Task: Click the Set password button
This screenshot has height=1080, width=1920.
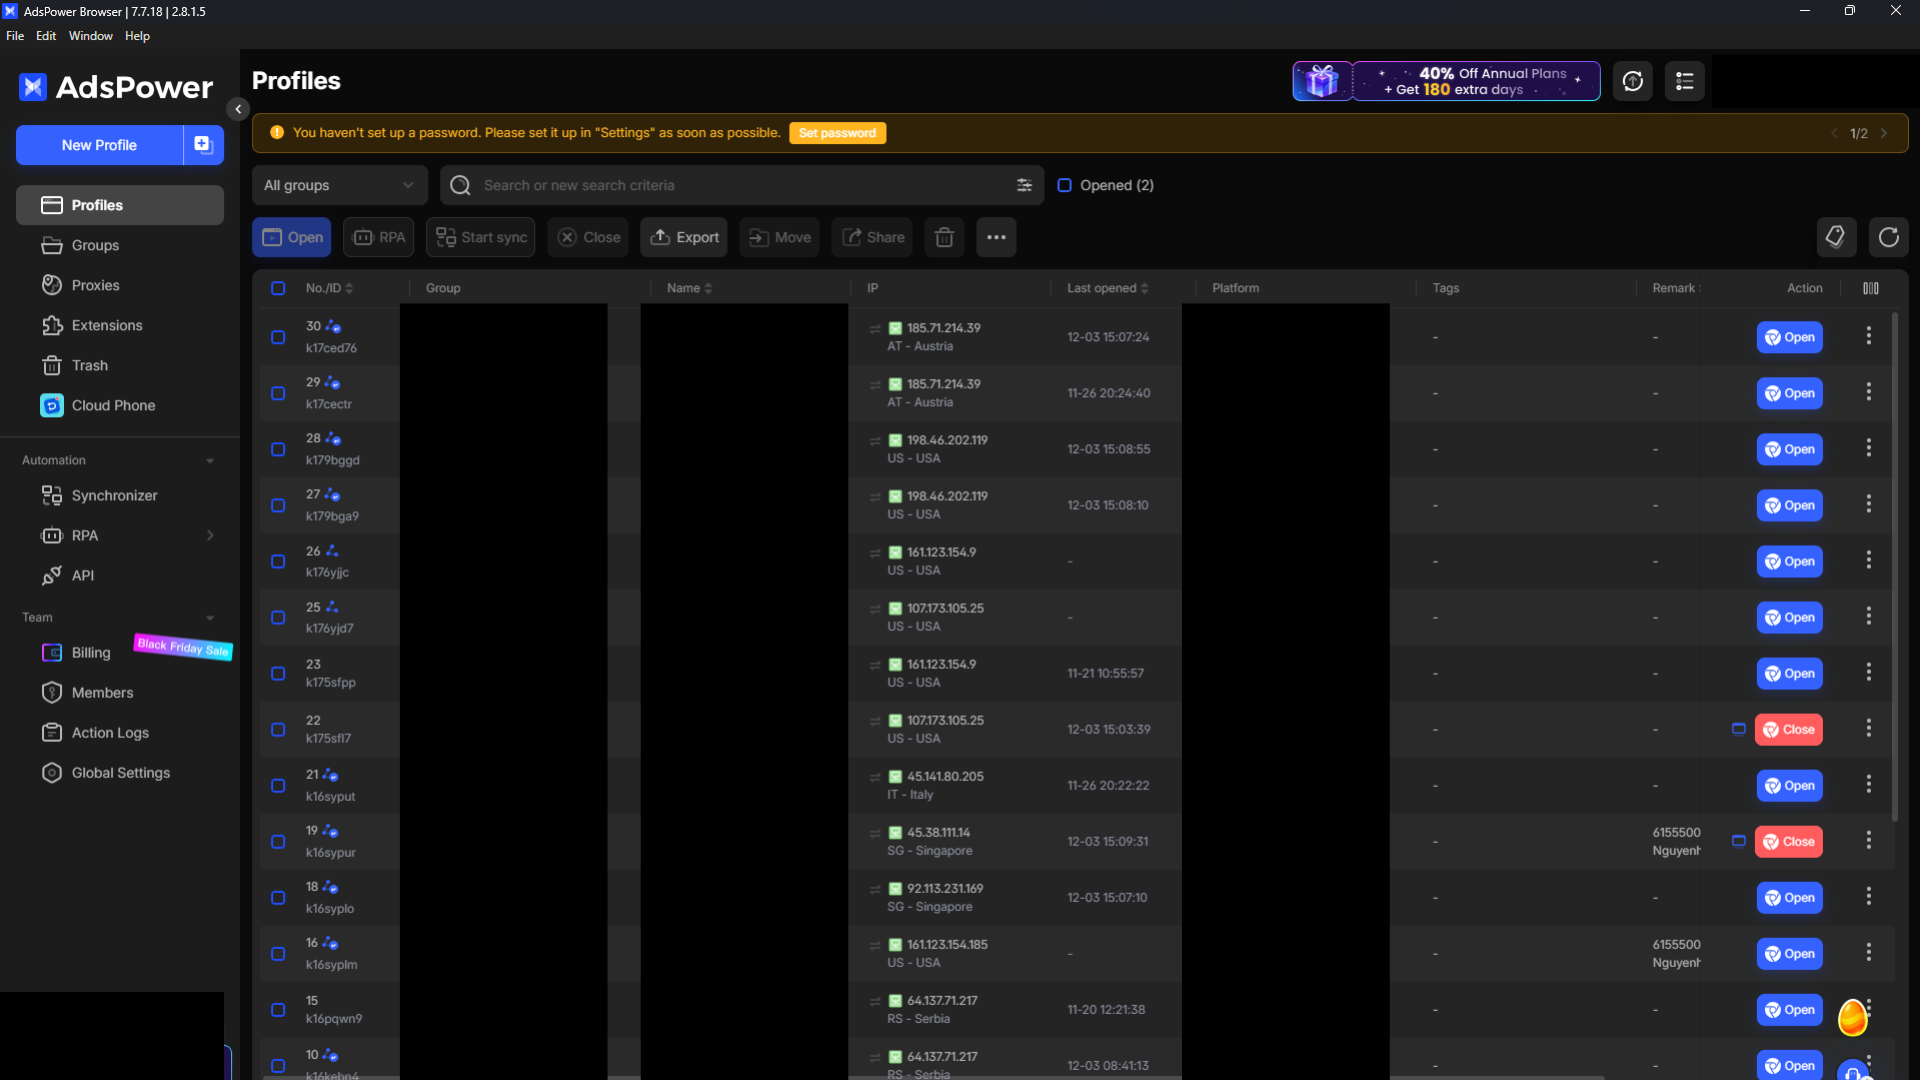Action: tap(837, 133)
